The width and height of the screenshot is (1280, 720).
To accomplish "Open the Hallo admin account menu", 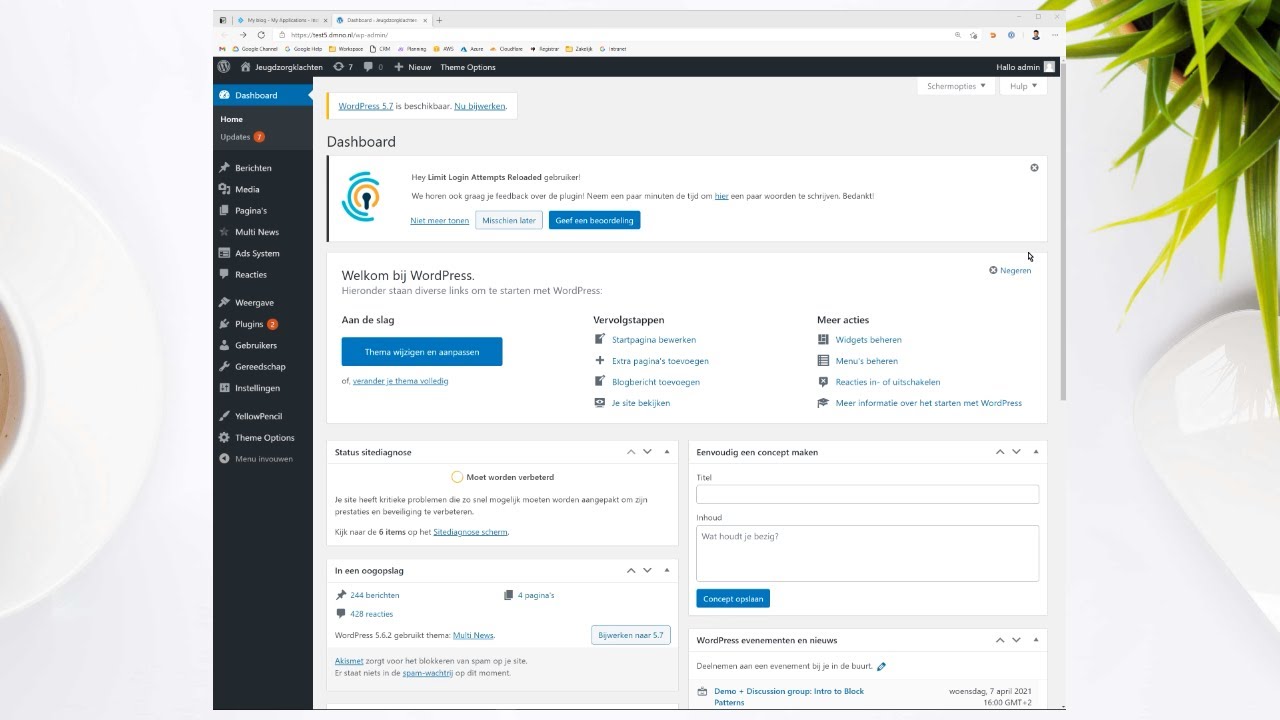I will [1025, 67].
